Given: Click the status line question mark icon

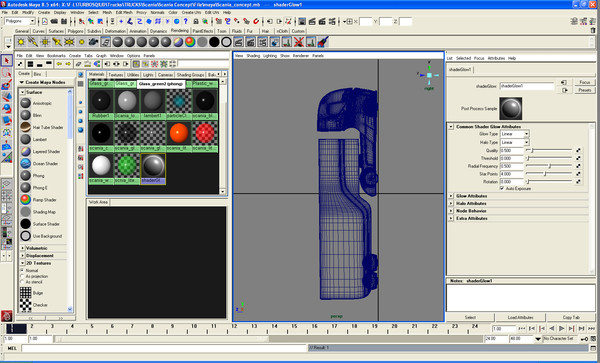Looking at the screenshot, I should [186, 21].
